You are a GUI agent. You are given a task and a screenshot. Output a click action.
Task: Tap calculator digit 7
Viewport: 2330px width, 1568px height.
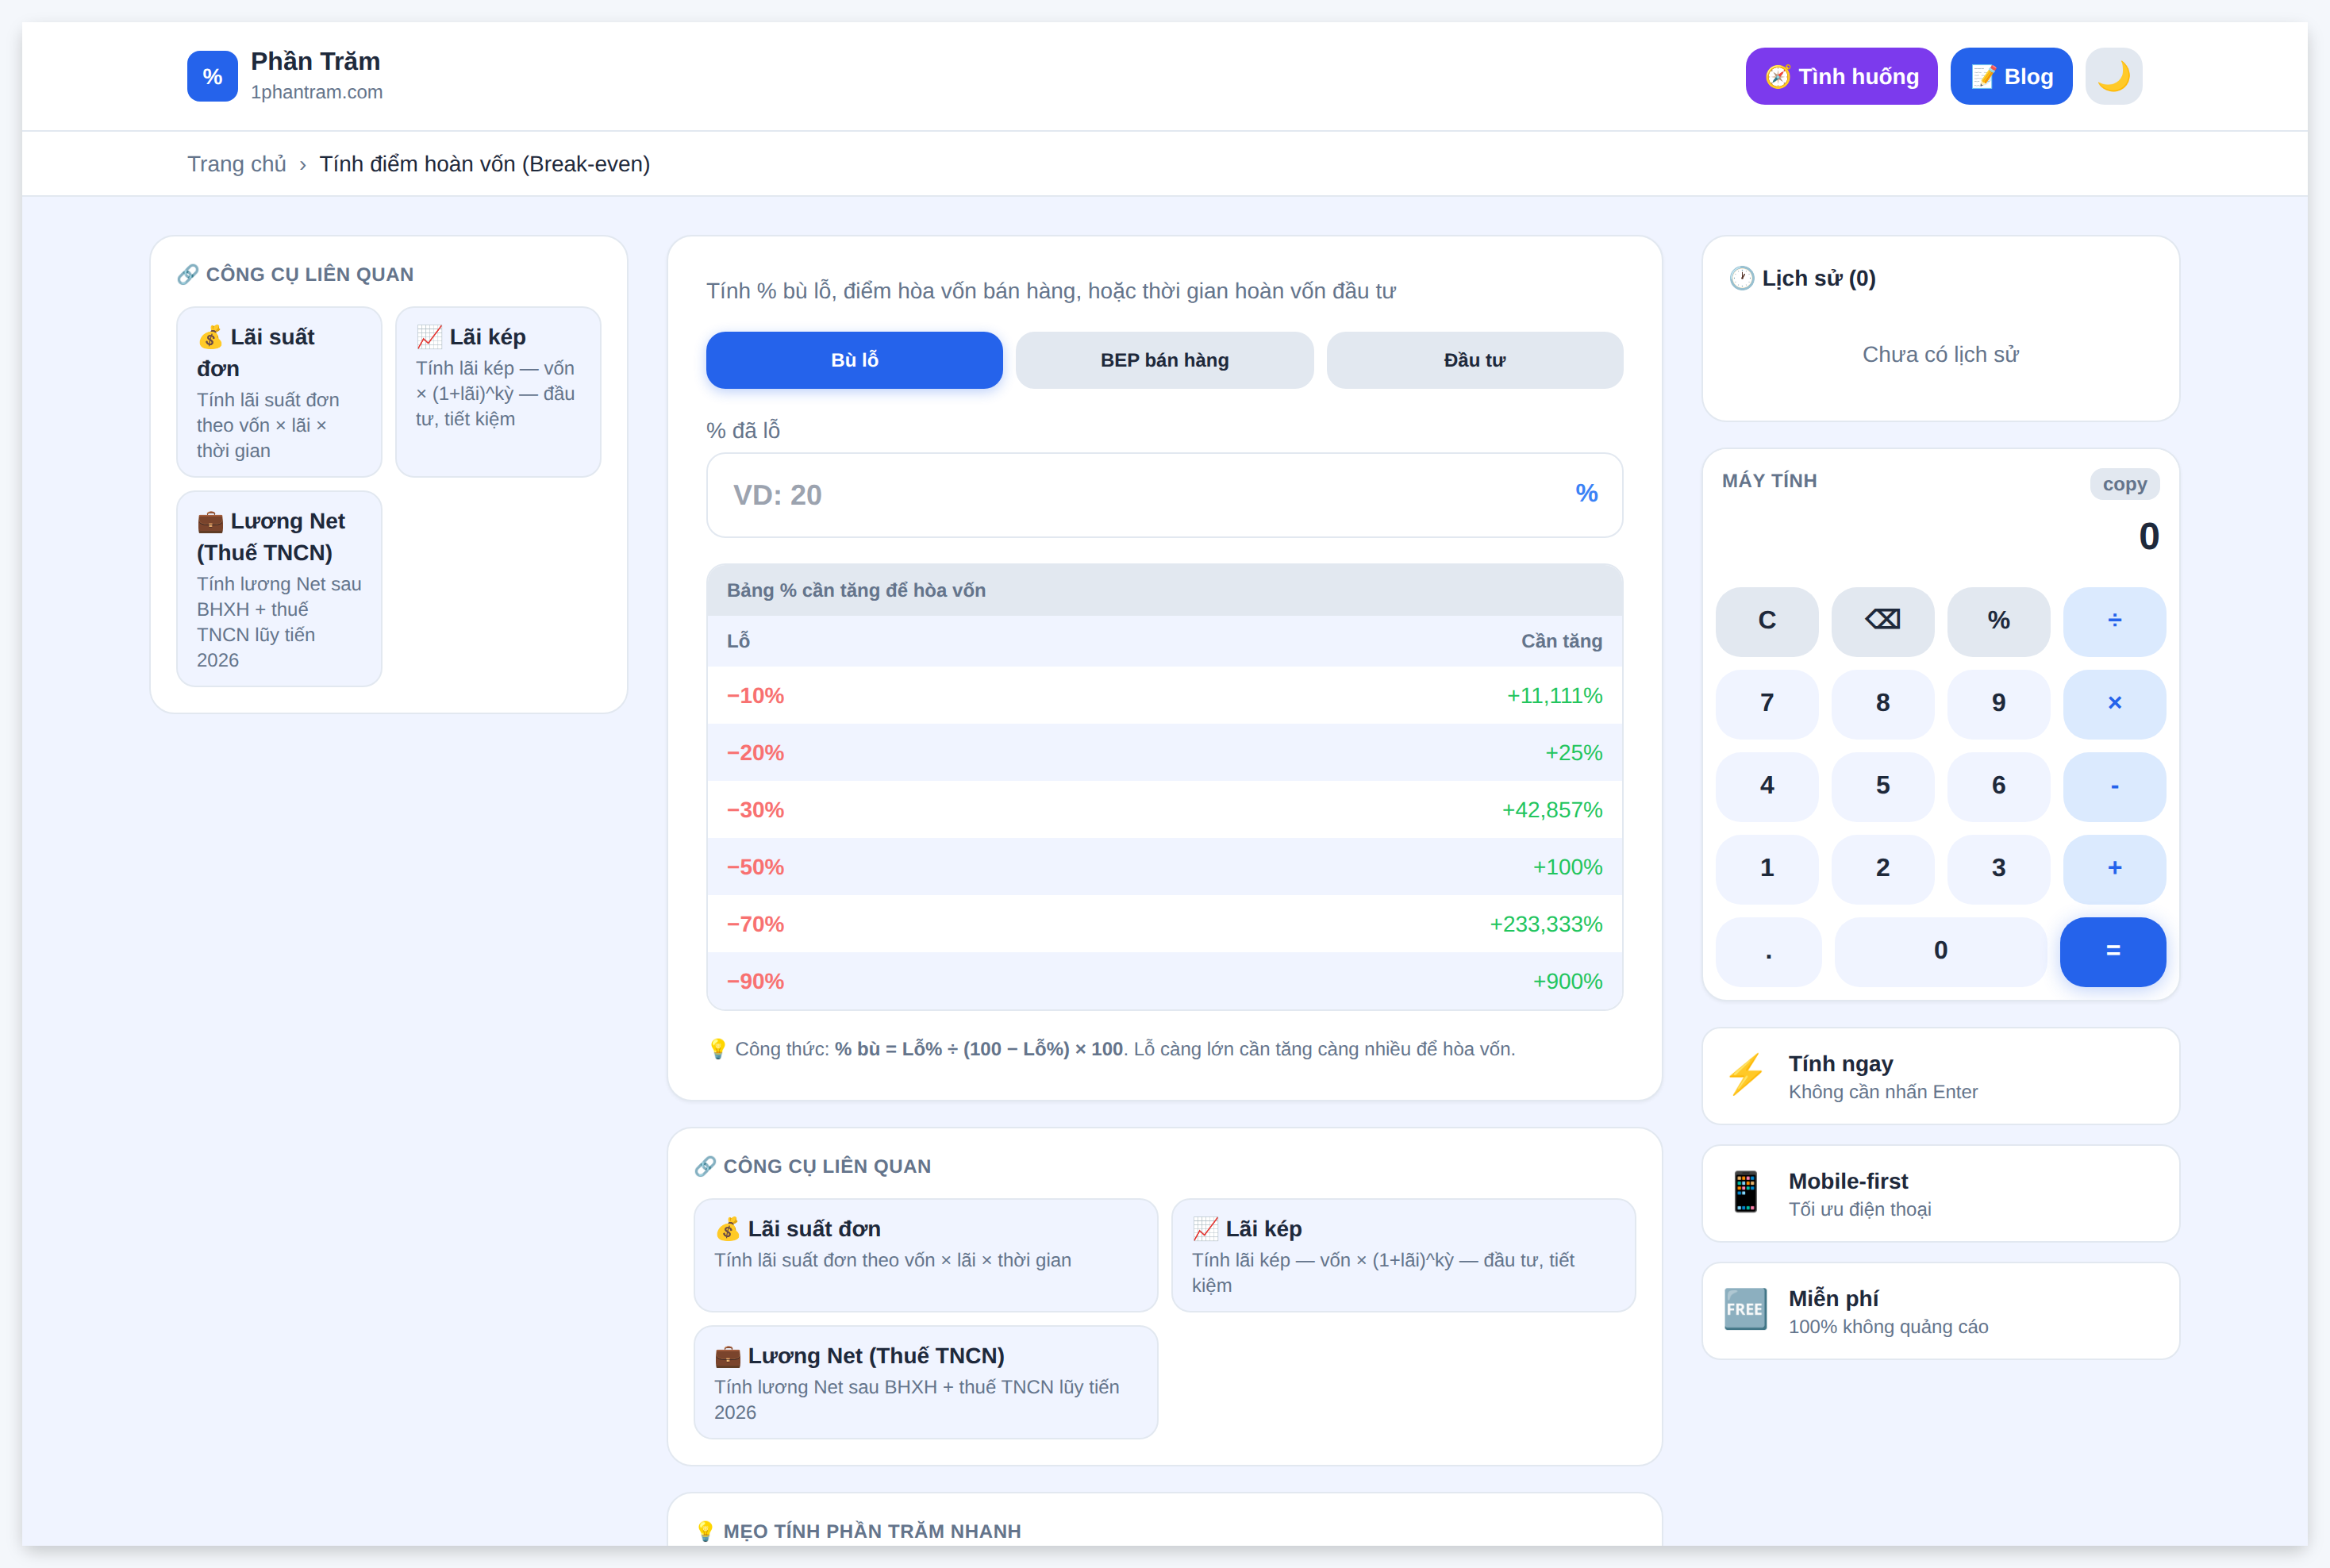tap(1767, 704)
